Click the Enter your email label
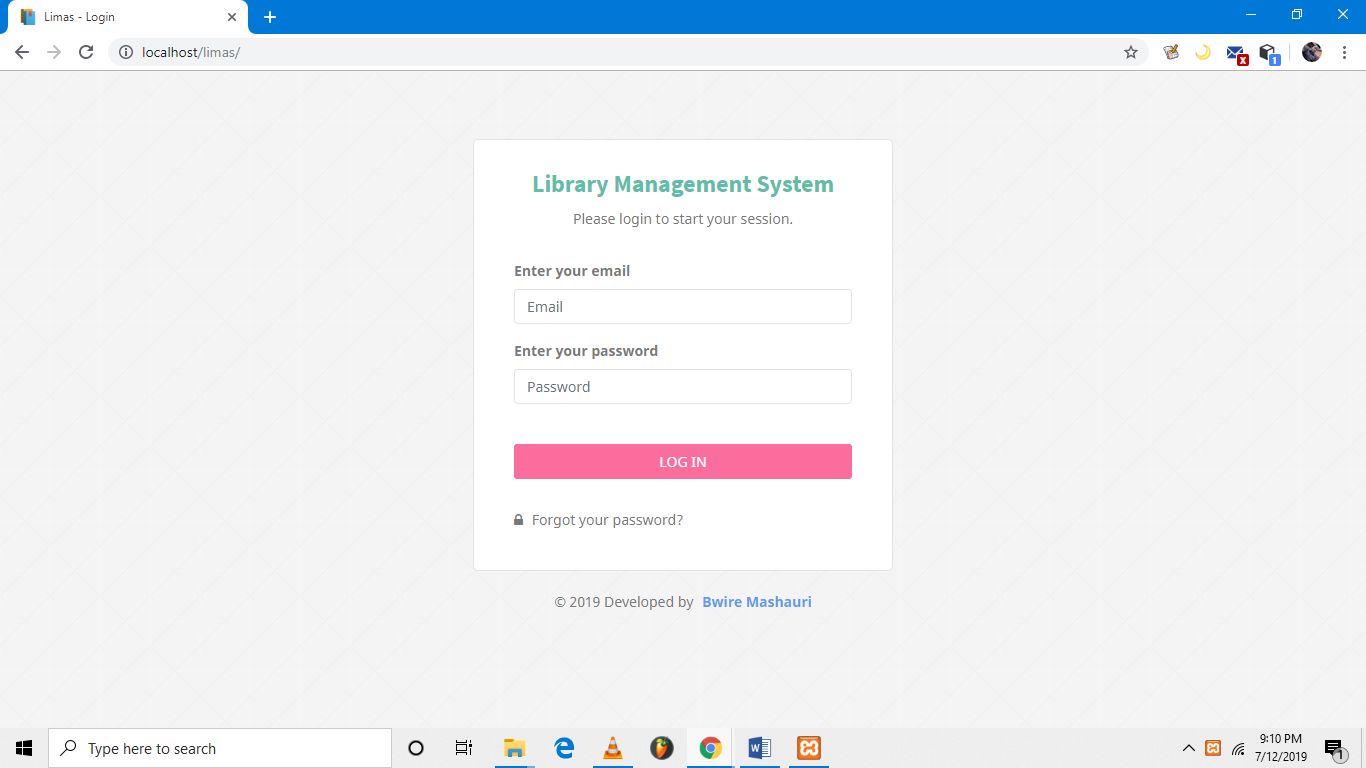Viewport: 1366px width, 768px height. (572, 271)
